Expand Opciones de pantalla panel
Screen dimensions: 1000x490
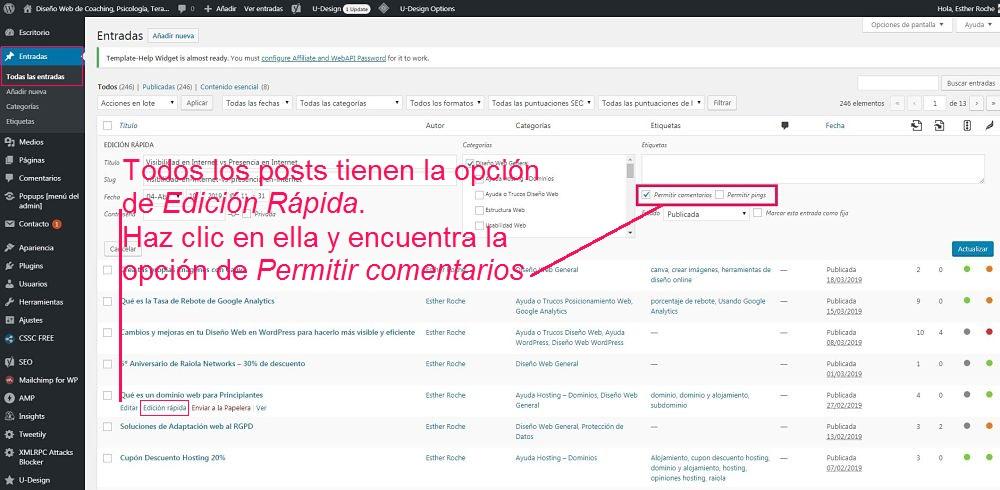point(907,24)
